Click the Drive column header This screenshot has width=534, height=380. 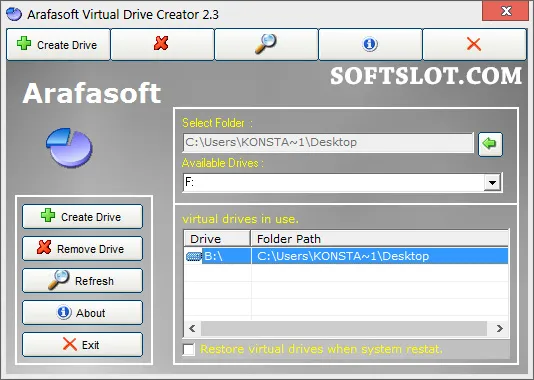217,239
